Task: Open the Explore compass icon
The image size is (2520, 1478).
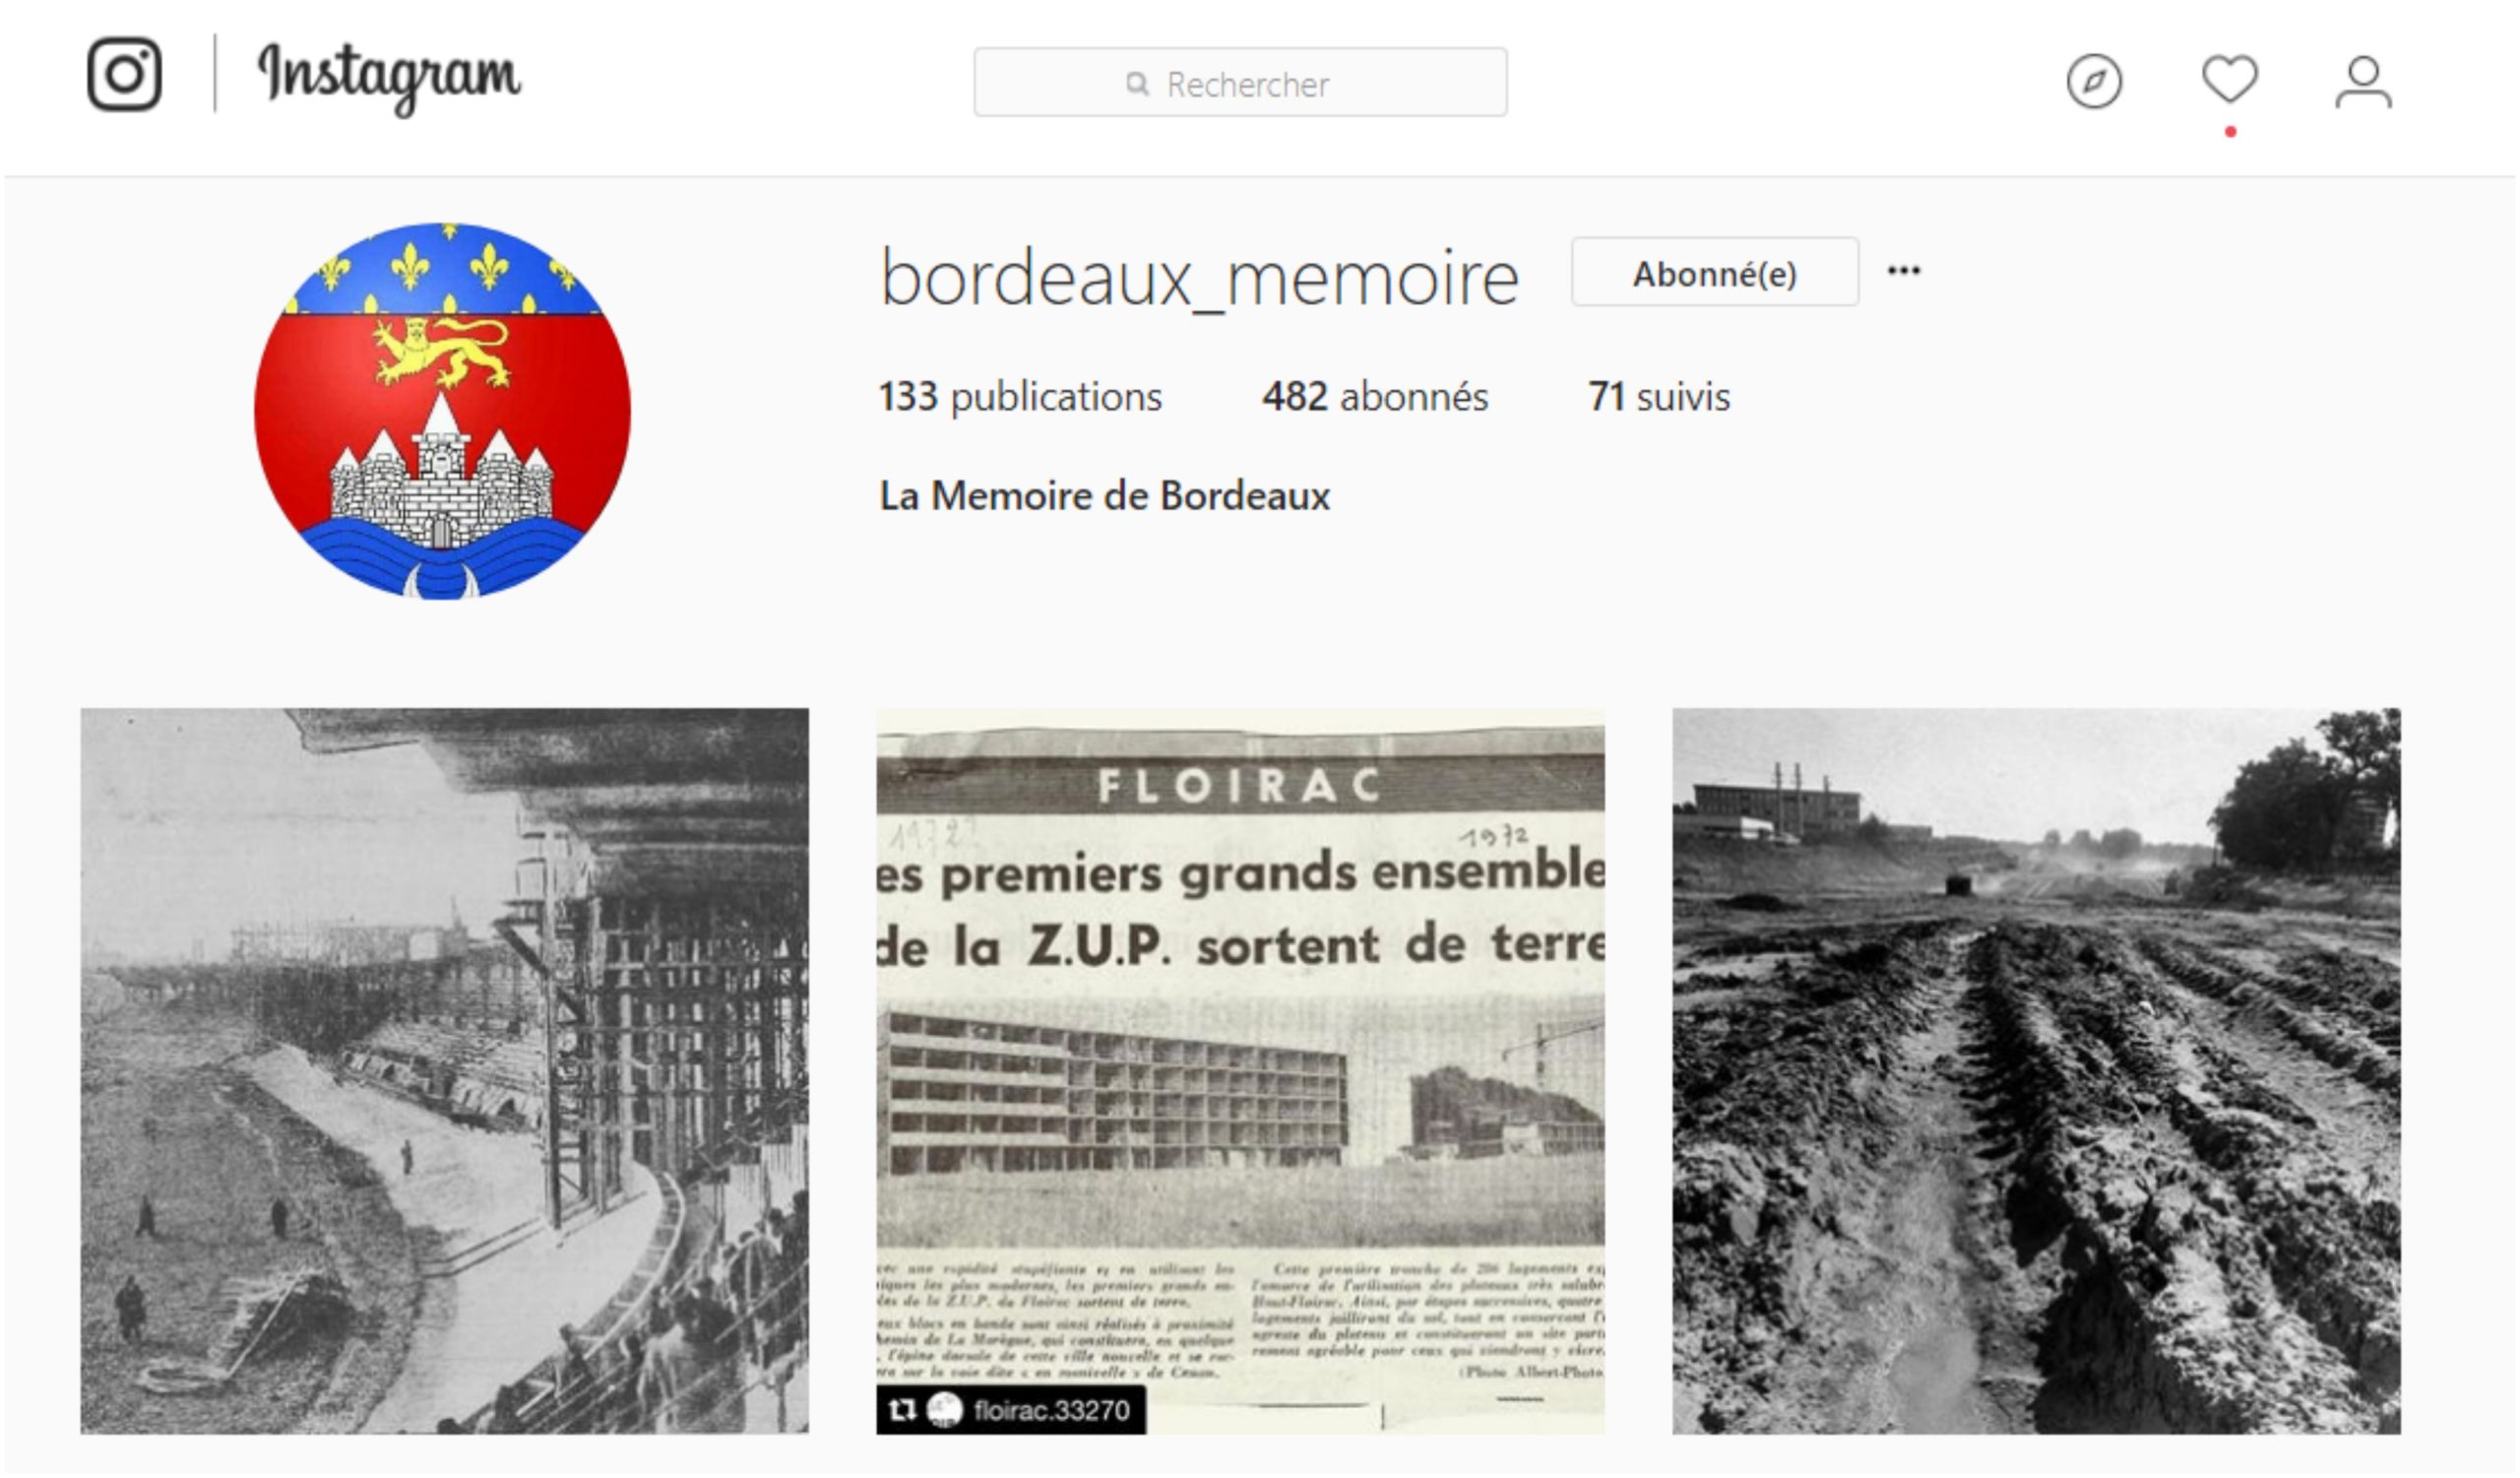Action: [x=2094, y=81]
